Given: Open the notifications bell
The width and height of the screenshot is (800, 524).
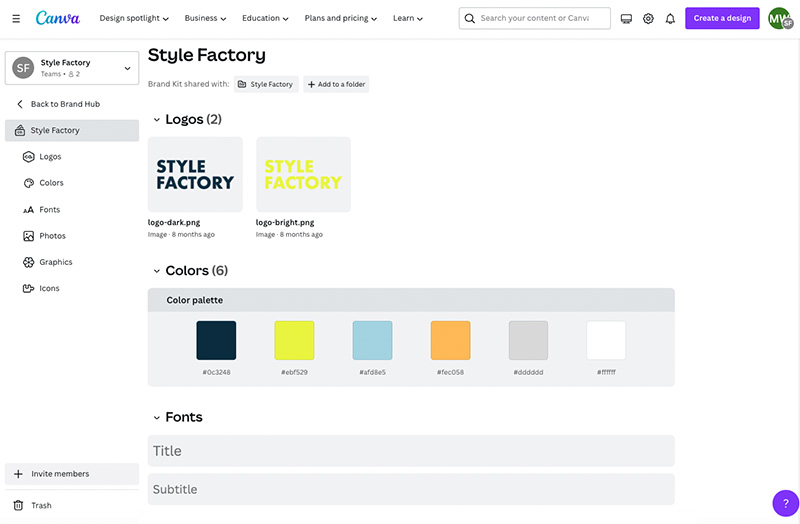Looking at the screenshot, I should (x=670, y=19).
